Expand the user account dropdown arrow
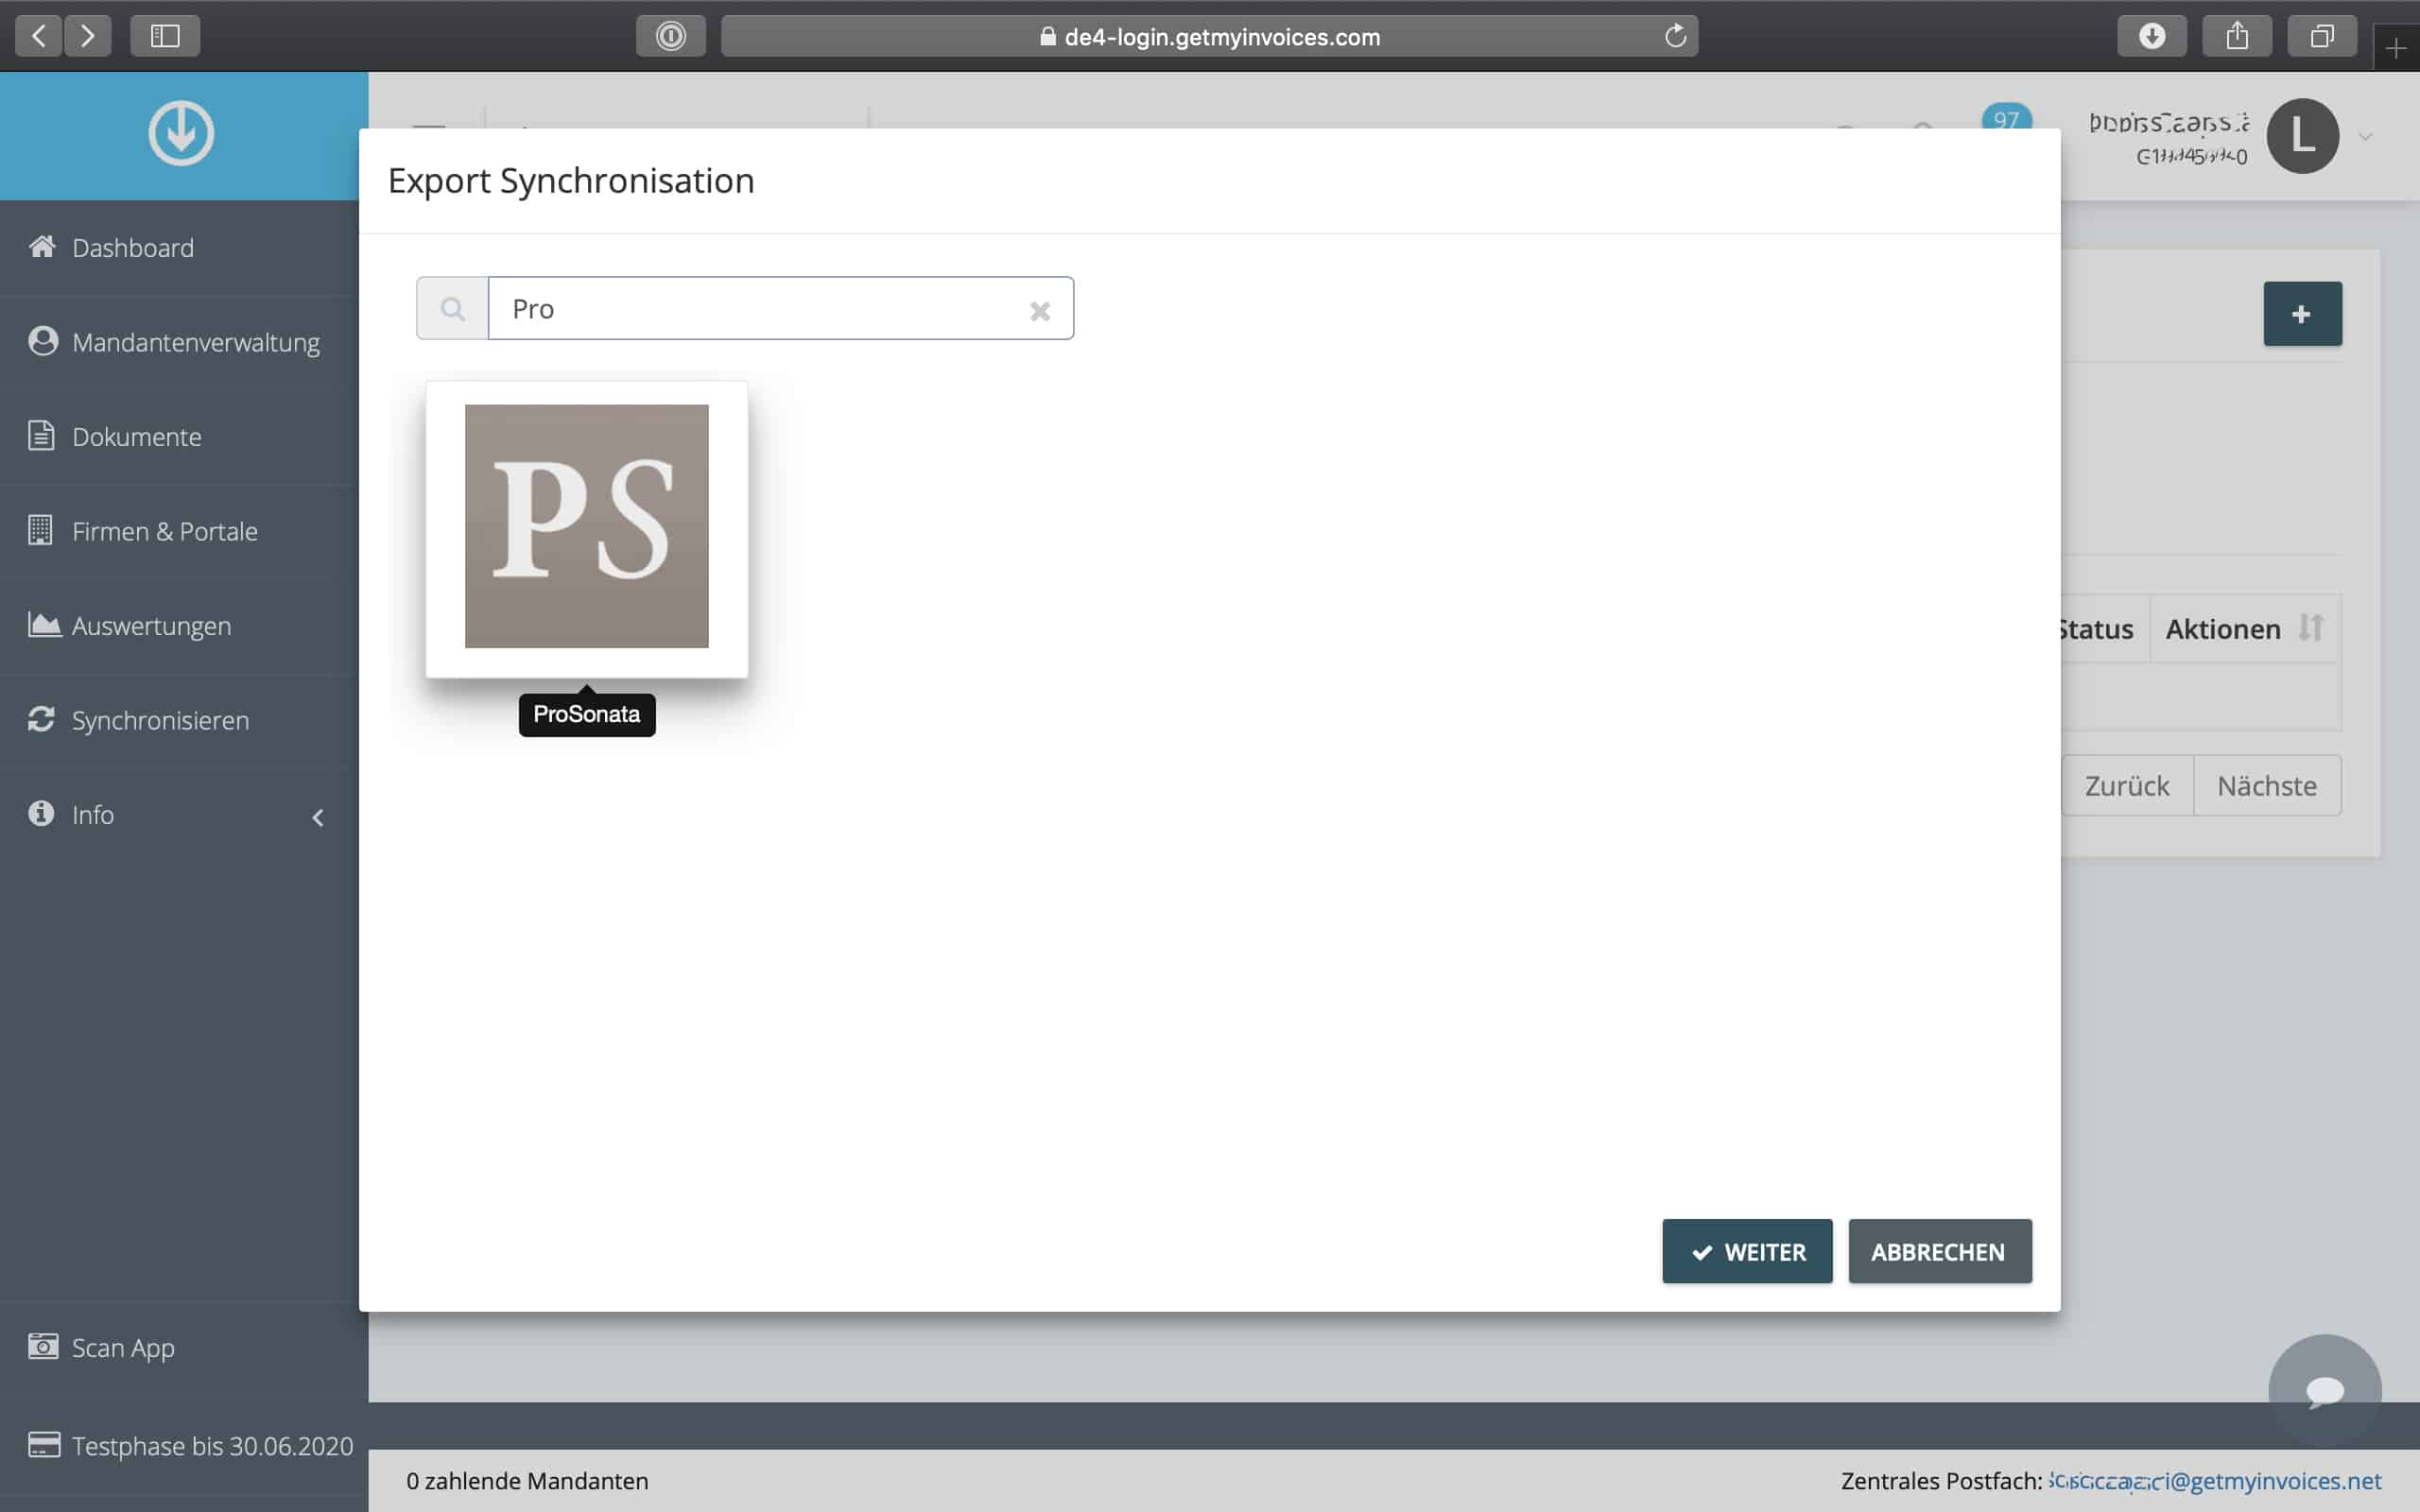The width and height of the screenshot is (2420, 1512). tap(2366, 137)
